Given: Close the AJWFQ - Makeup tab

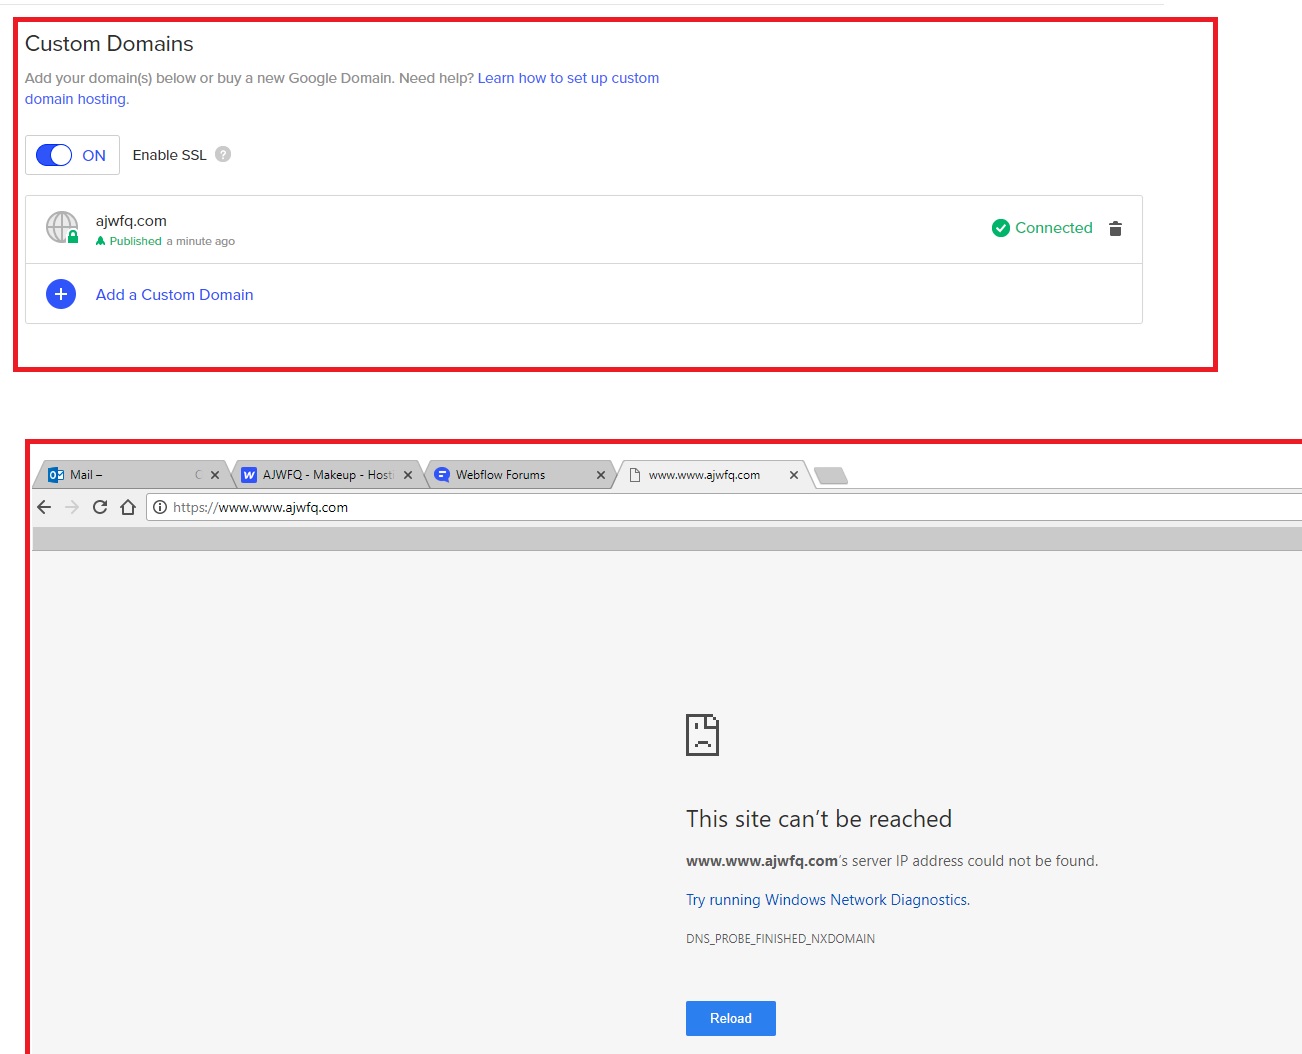Looking at the screenshot, I should (x=408, y=475).
